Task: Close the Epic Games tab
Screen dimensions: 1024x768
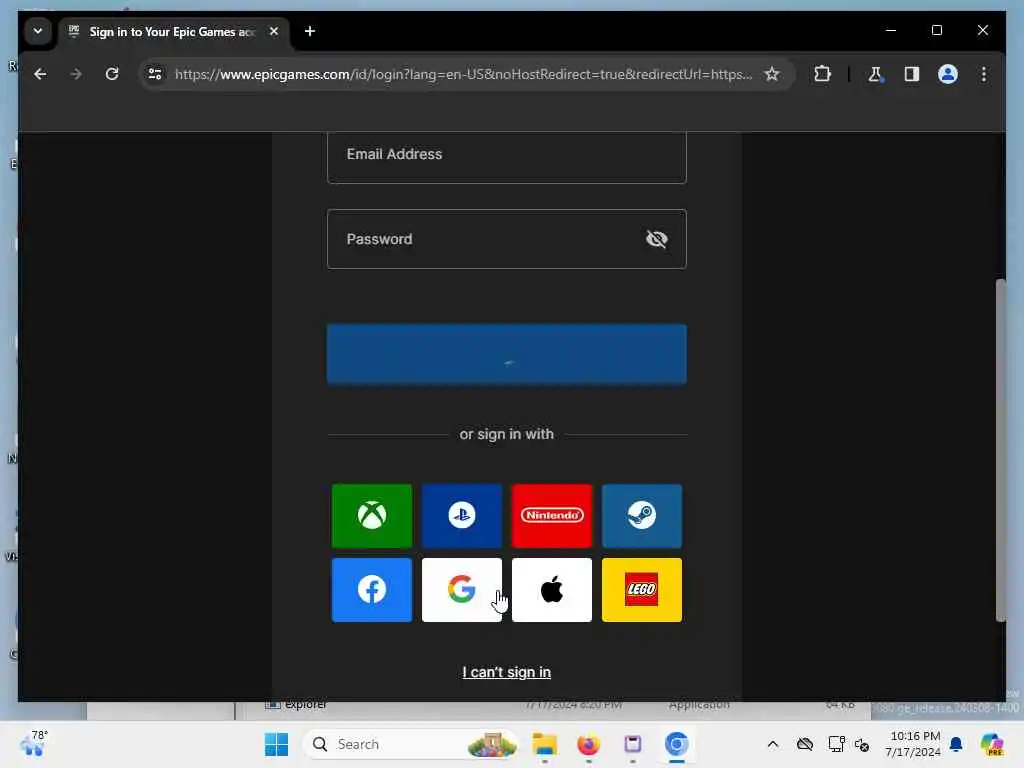Action: (274, 31)
